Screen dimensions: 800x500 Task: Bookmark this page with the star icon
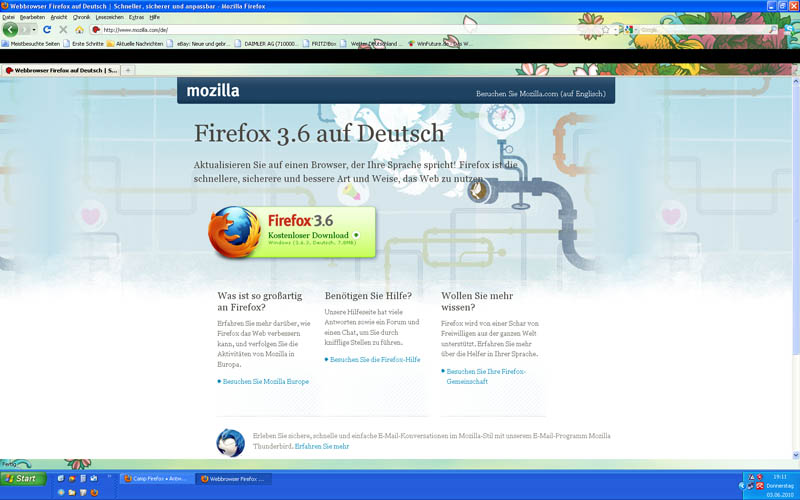click(x=606, y=30)
